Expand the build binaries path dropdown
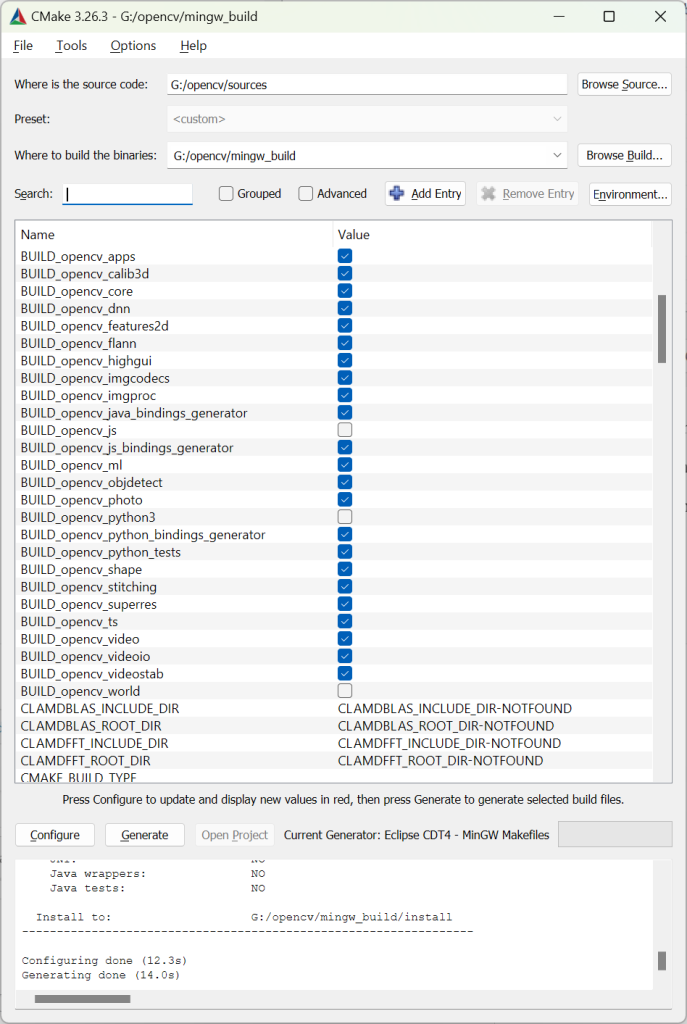 click(557, 155)
